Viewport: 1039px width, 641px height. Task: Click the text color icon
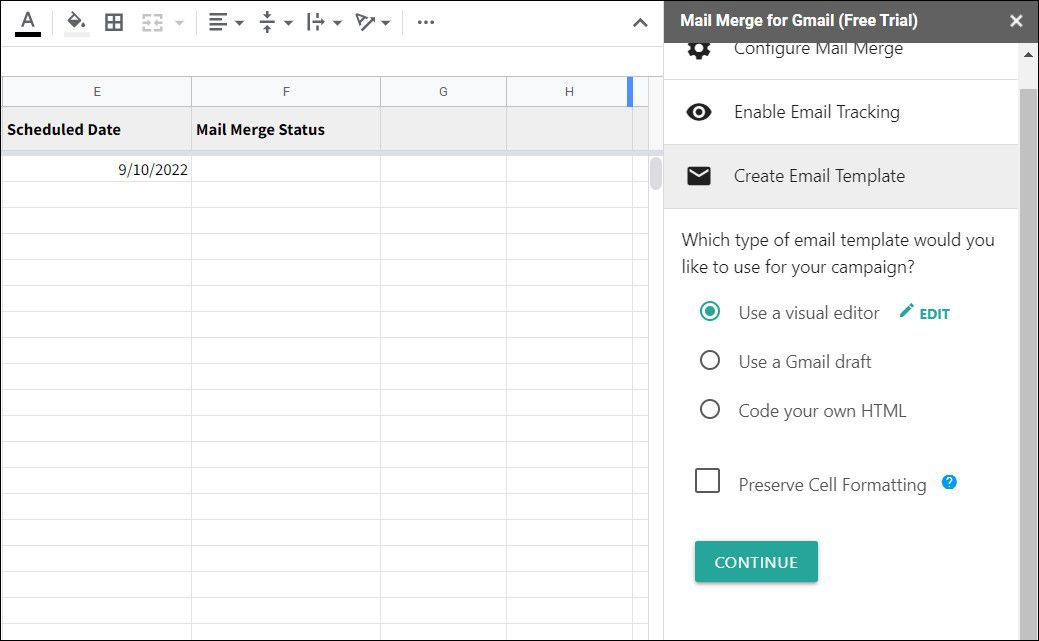point(28,22)
